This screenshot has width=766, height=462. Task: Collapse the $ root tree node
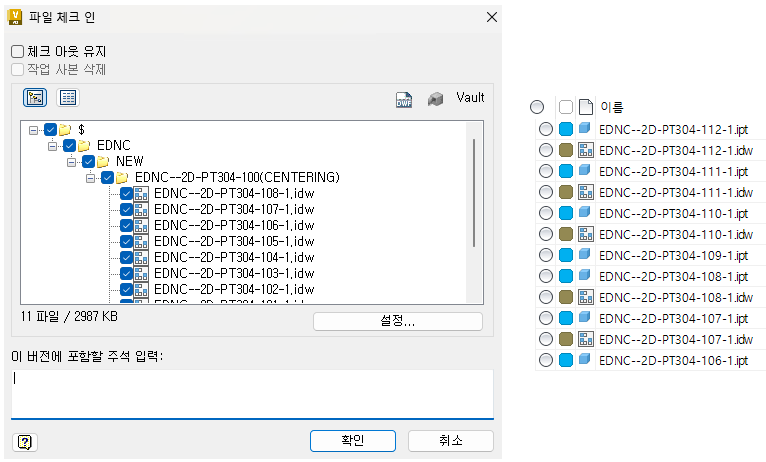[34, 129]
